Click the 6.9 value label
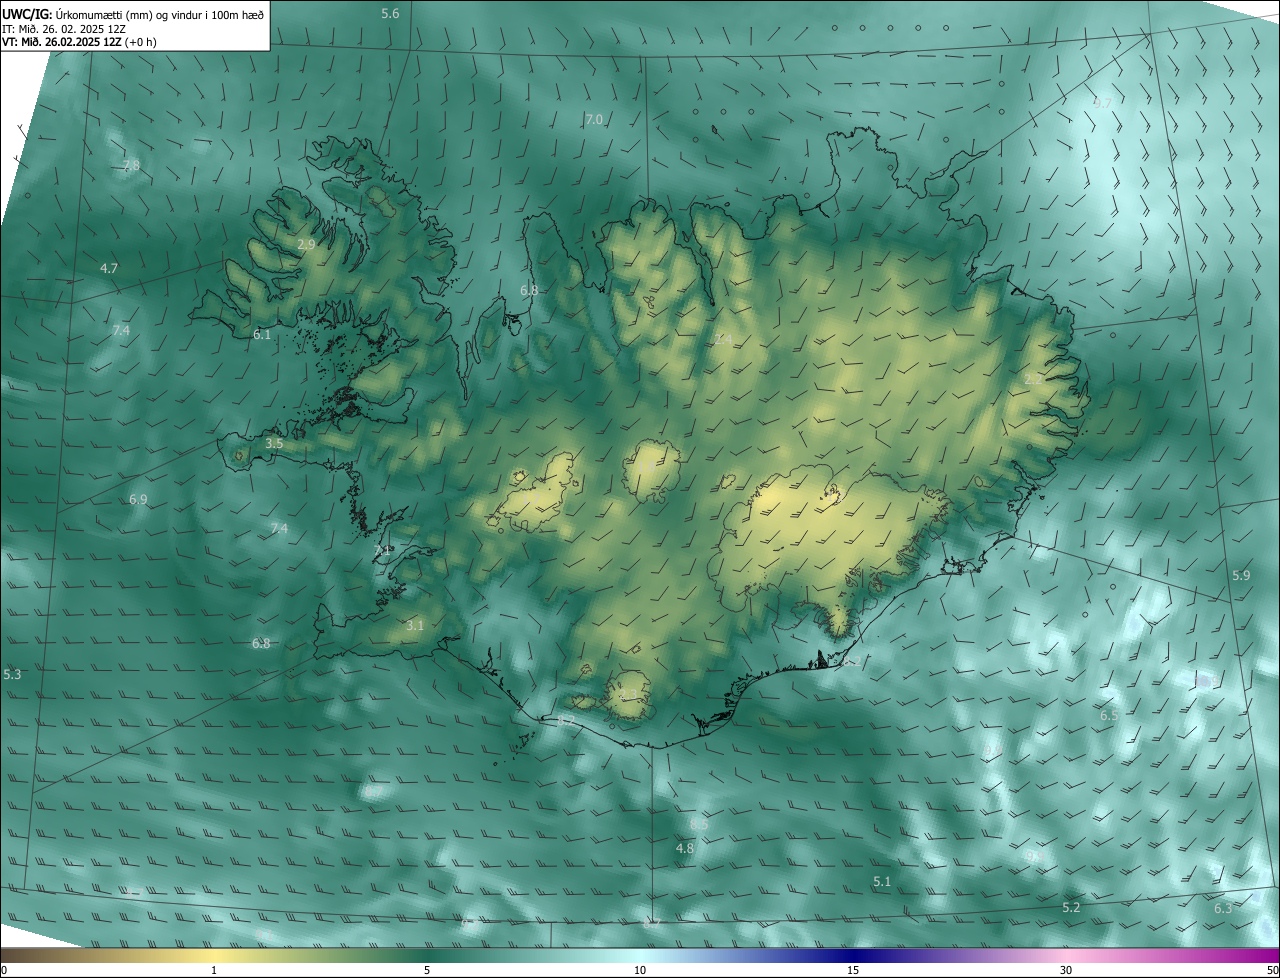 click(x=138, y=499)
